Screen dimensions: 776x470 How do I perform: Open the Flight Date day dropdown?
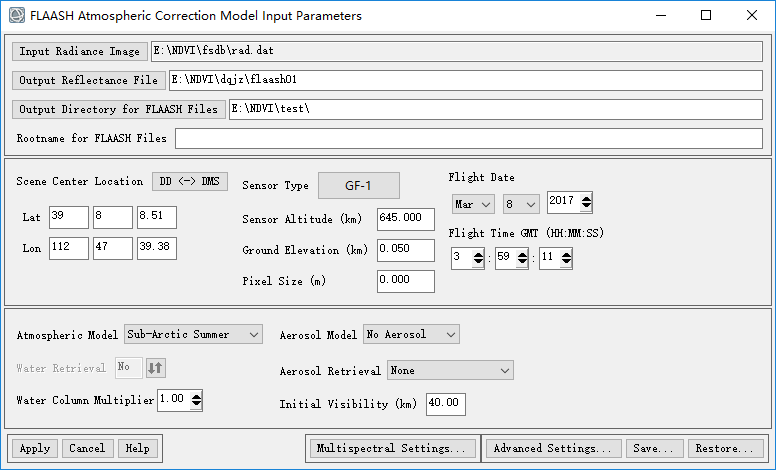[x=521, y=204]
